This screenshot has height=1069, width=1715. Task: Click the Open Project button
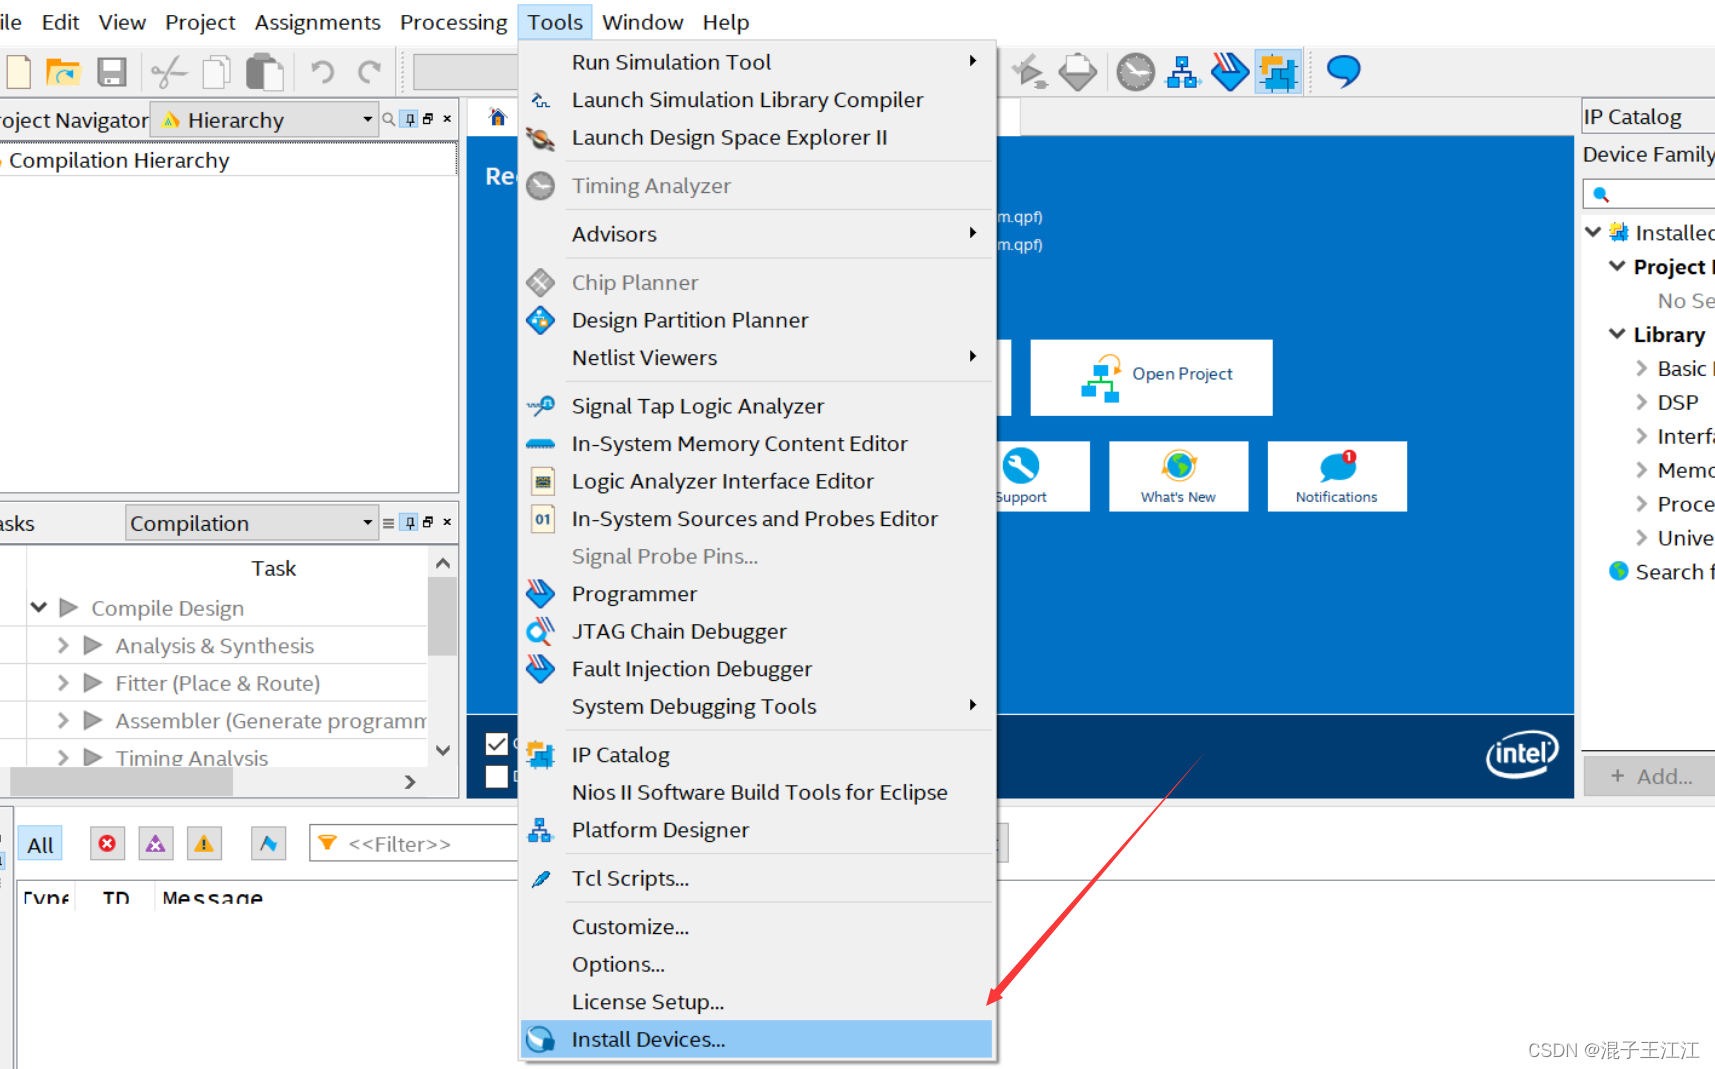click(x=1151, y=377)
